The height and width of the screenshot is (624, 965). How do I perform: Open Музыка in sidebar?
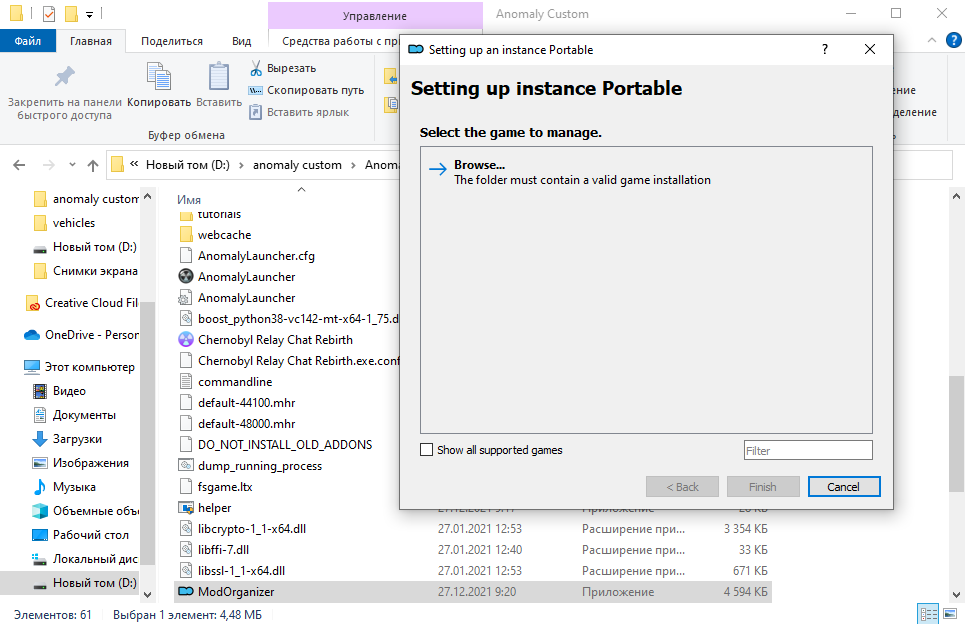point(64,487)
